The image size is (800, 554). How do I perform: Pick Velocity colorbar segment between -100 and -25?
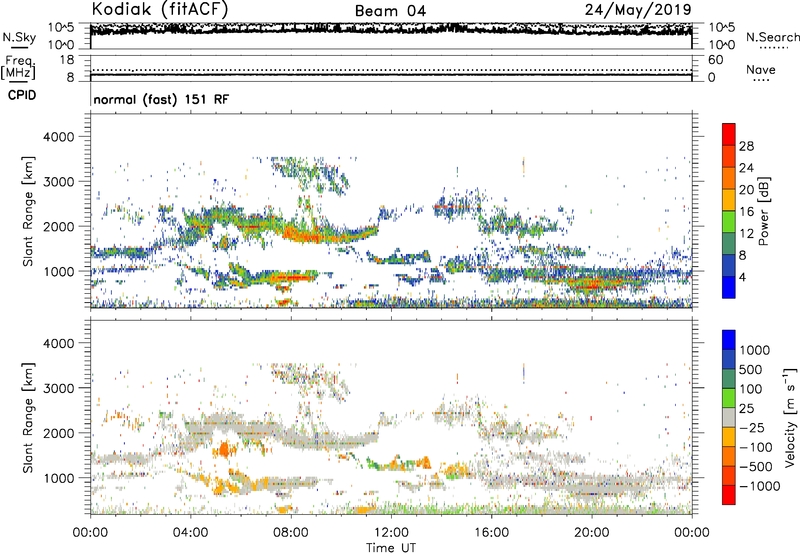[729, 437]
